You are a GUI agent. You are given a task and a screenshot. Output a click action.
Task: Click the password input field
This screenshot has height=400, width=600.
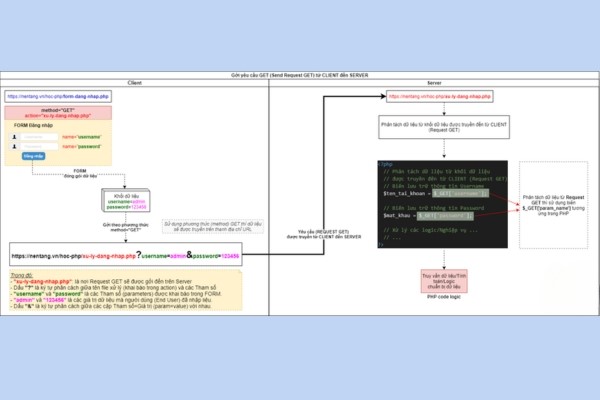(40, 145)
